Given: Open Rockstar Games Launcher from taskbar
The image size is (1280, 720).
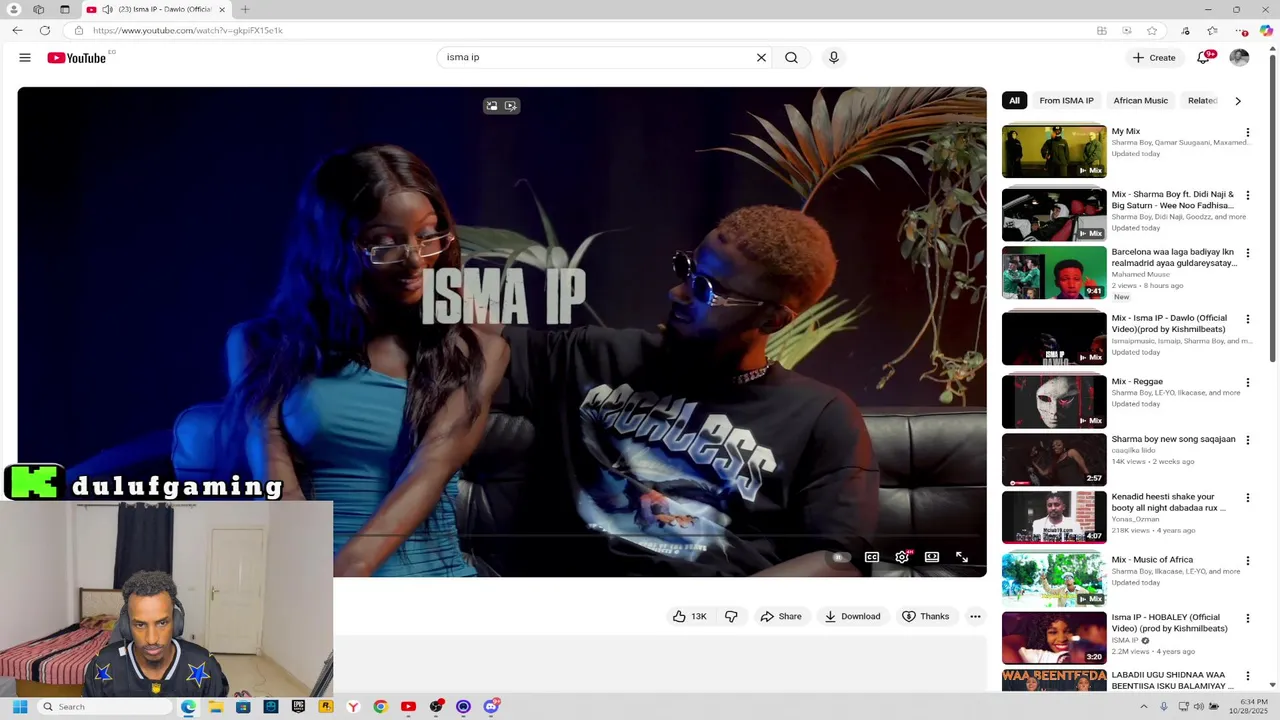Looking at the screenshot, I should pos(325,707).
